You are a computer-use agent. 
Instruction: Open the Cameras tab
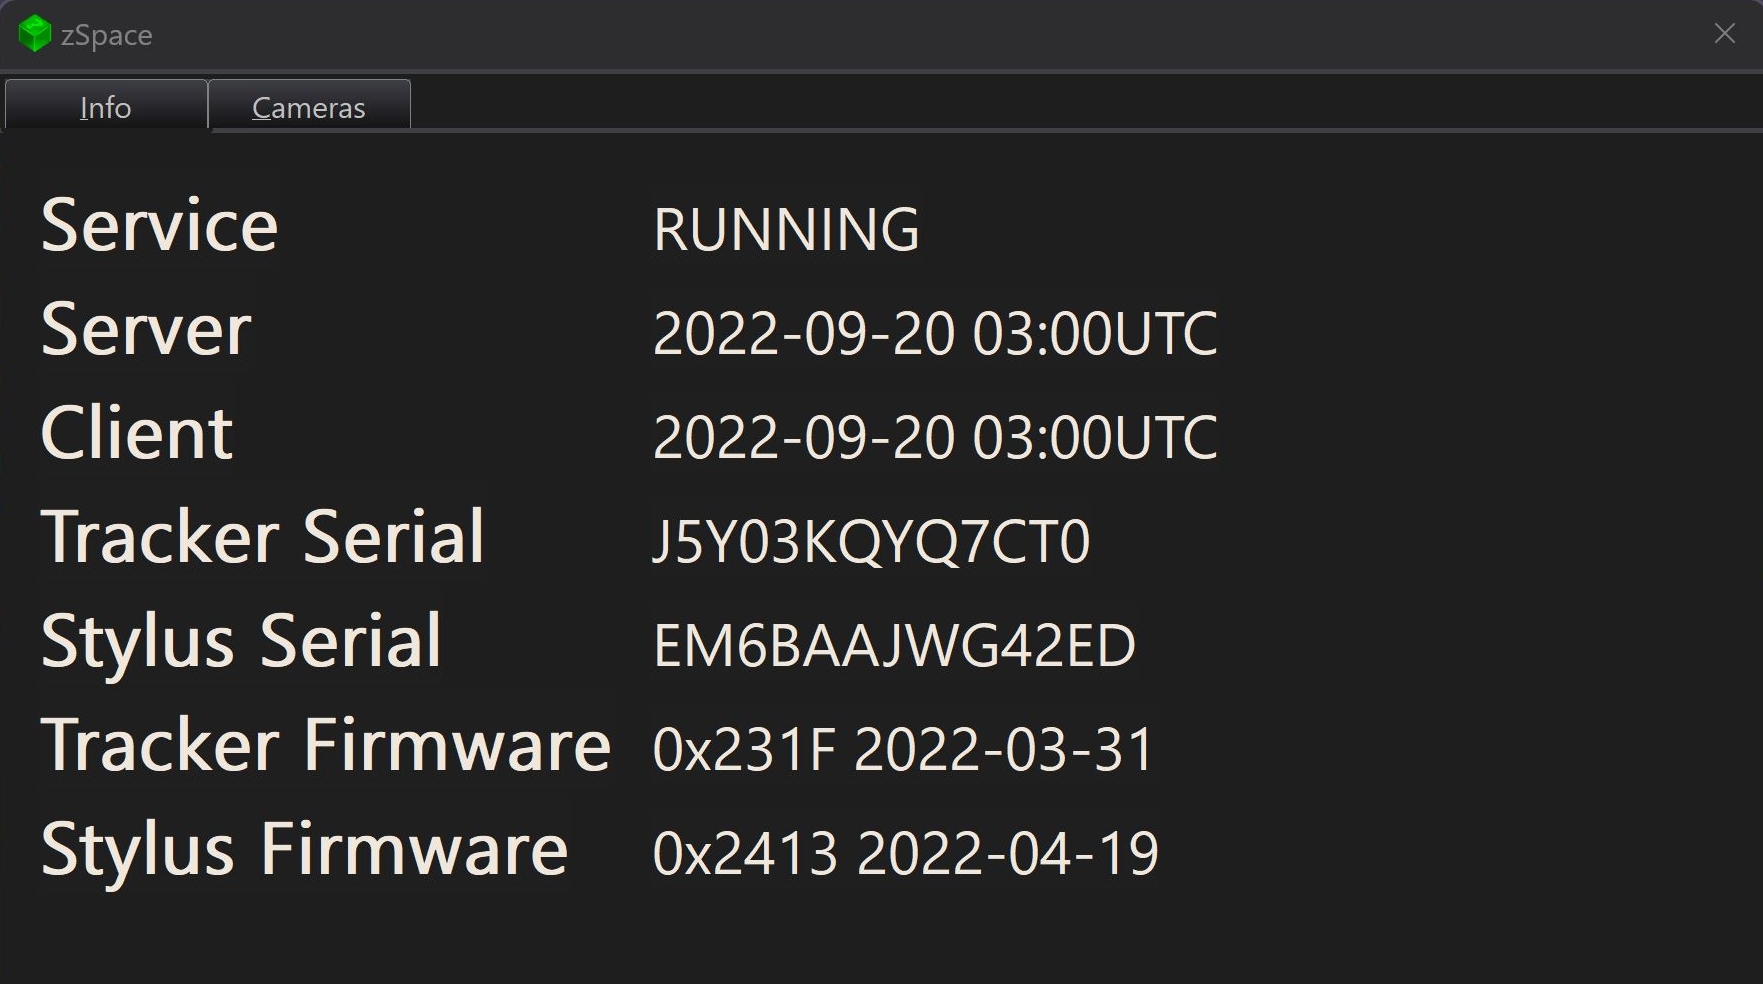(309, 107)
